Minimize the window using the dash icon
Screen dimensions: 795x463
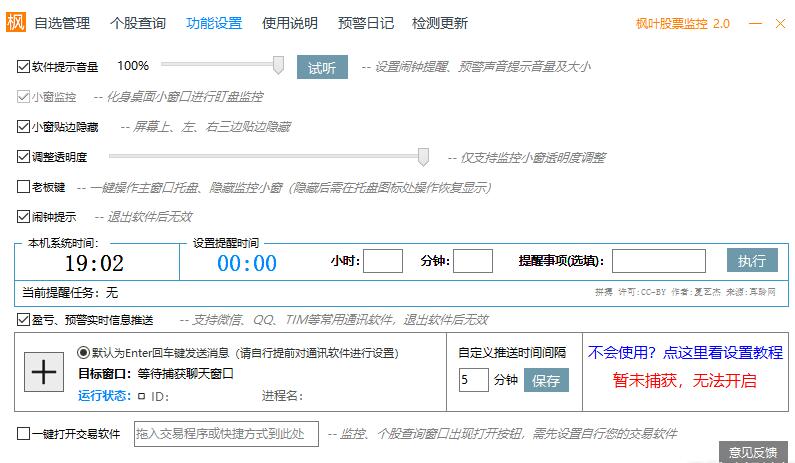pos(754,23)
